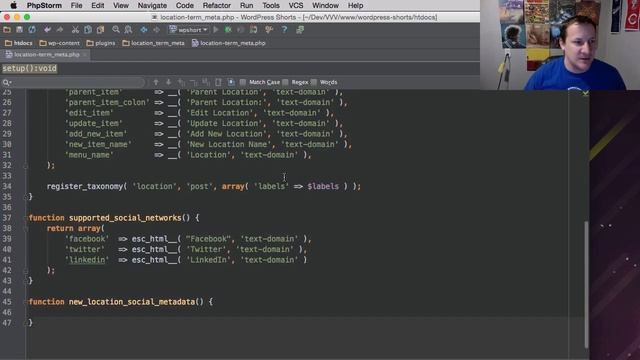Toggle the fold end marker at line 47
Viewport: 640px width, 360px height.
click(x=26, y=322)
